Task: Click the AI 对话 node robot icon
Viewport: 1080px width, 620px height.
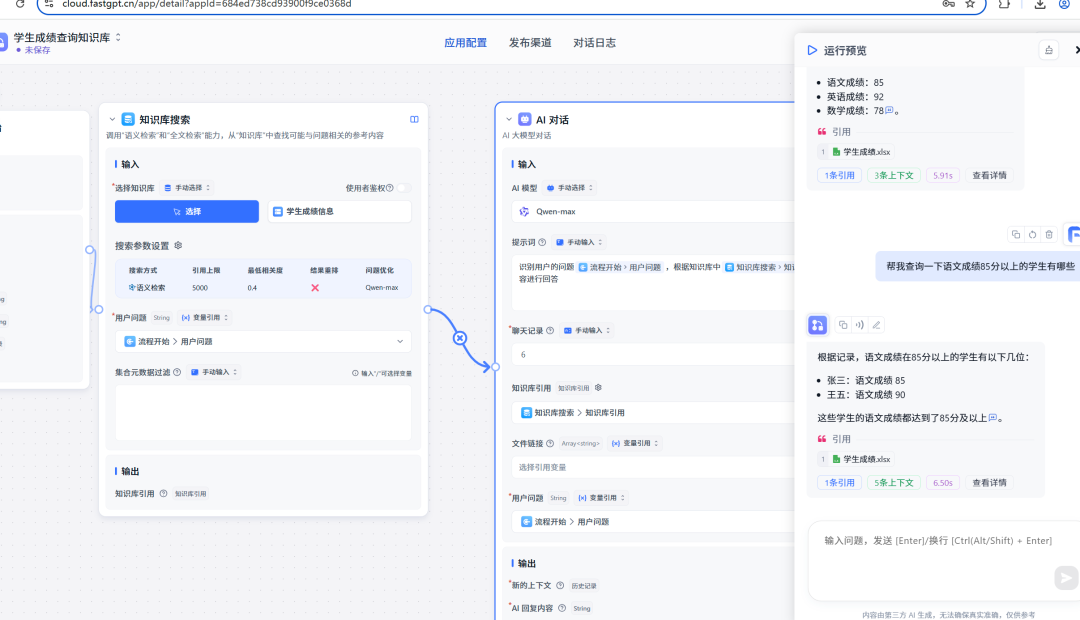Action: pos(525,119)
